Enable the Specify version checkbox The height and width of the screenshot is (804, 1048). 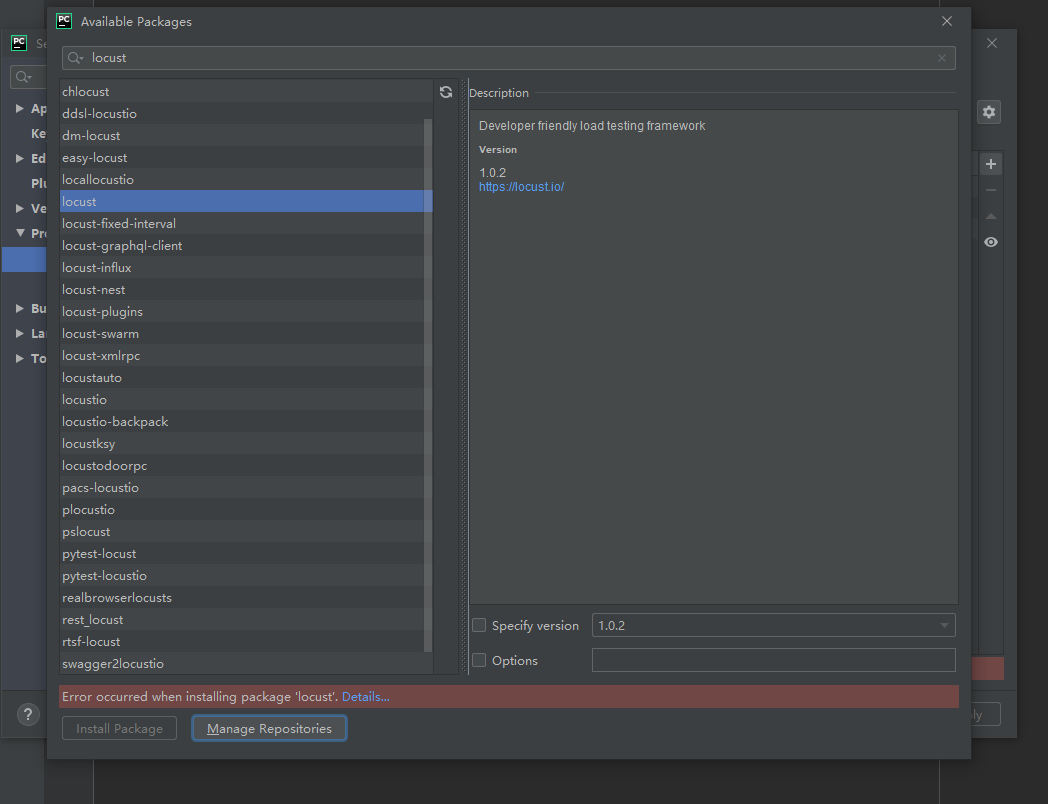pyautogui.click(x=479, y=626)
